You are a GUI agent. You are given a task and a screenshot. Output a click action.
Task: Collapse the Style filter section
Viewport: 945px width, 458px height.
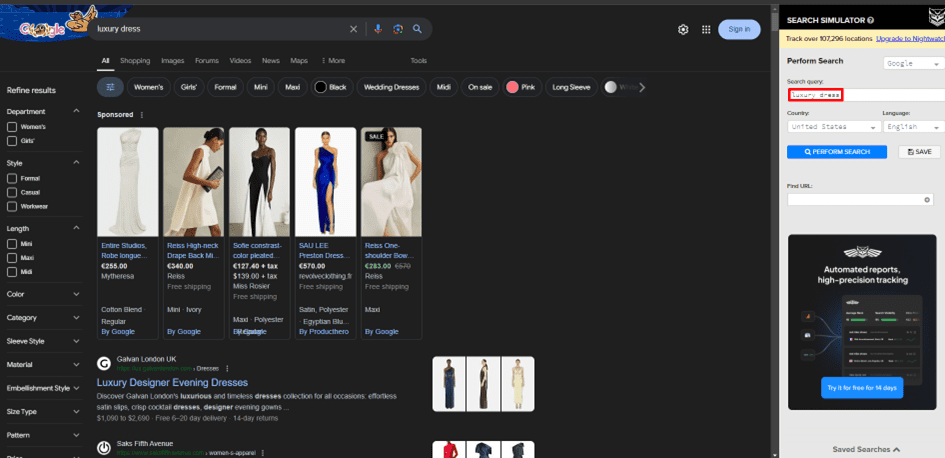[76, 163]
